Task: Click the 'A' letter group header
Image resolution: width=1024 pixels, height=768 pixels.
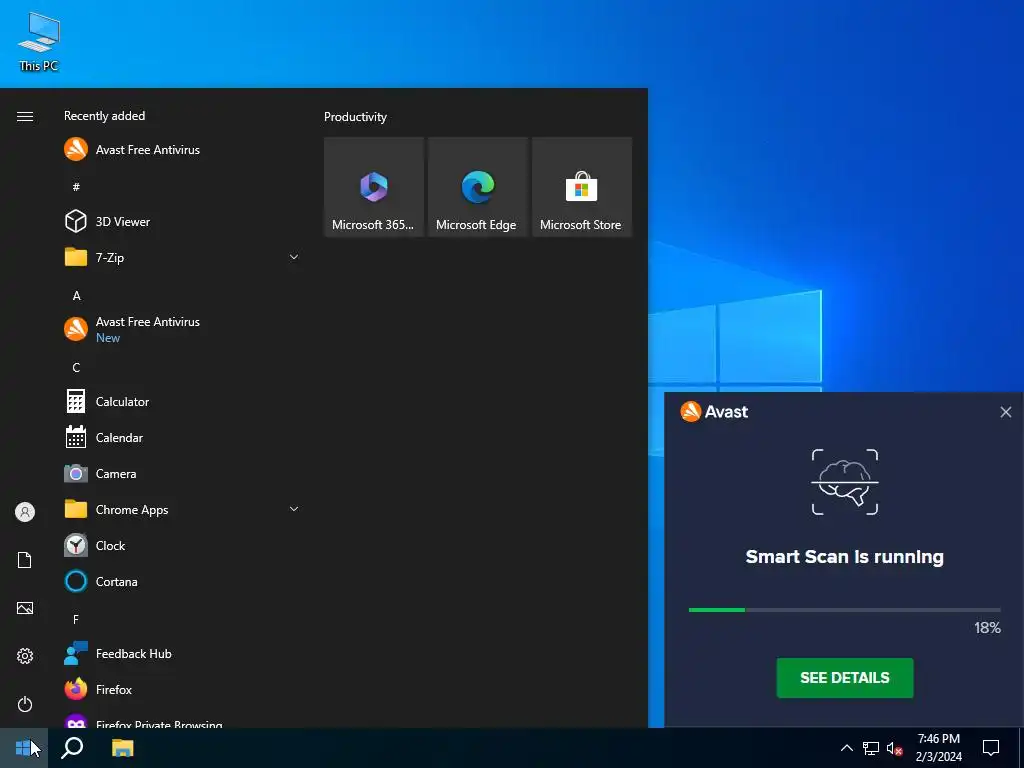Action: click(x=76, y=296)
